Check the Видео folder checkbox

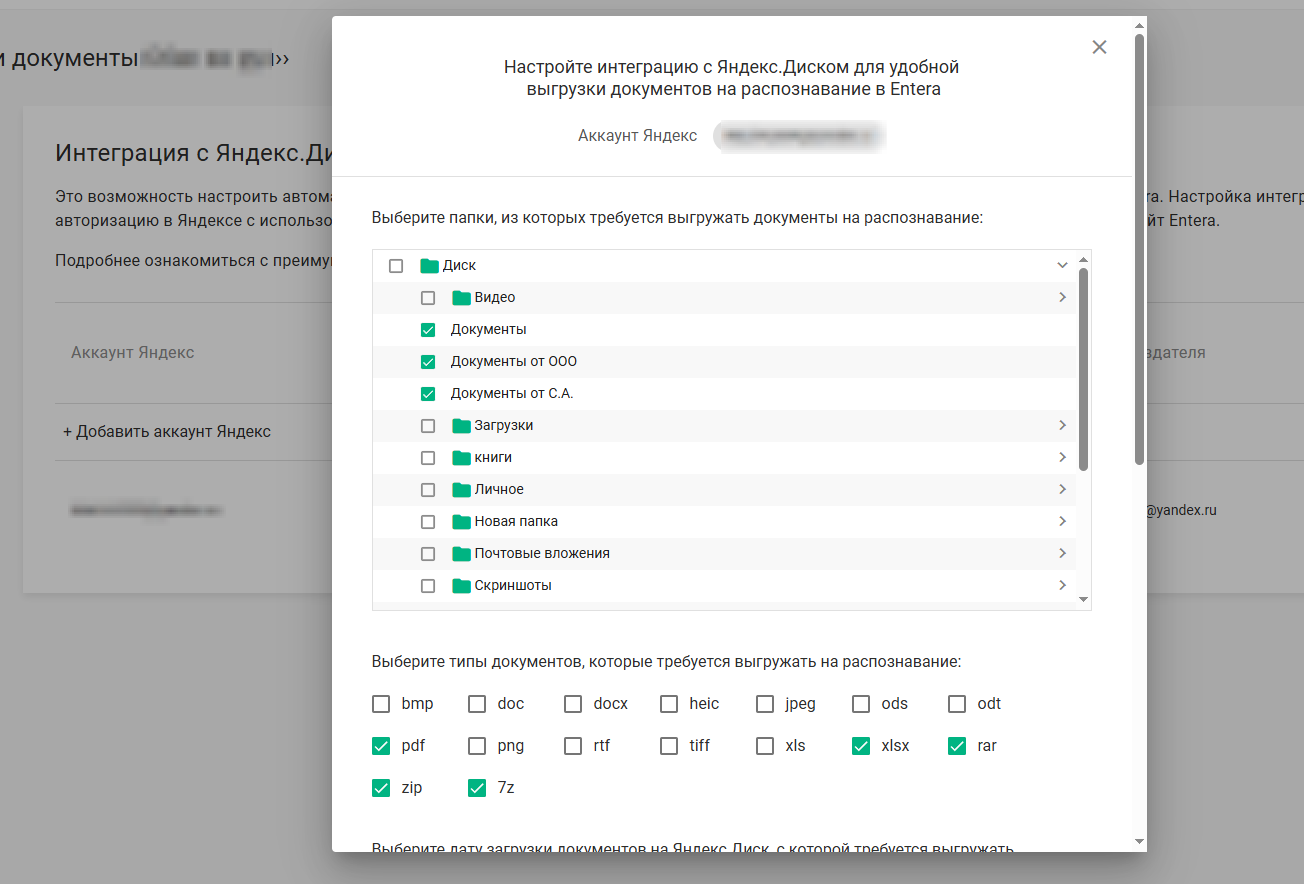tap(428, 298)
